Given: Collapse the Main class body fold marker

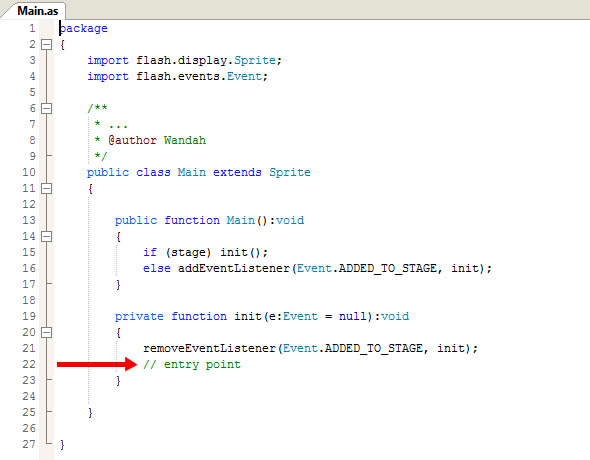Looking at the screenshot, I should pos(46,188).
